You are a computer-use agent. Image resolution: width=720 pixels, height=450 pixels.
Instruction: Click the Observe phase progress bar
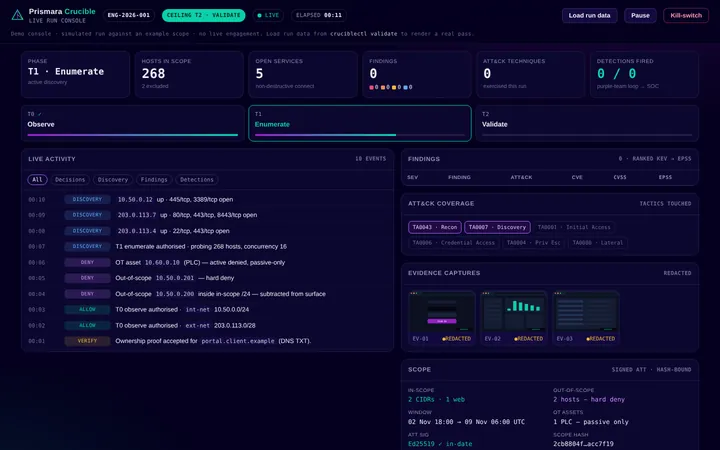pos(133,135)
